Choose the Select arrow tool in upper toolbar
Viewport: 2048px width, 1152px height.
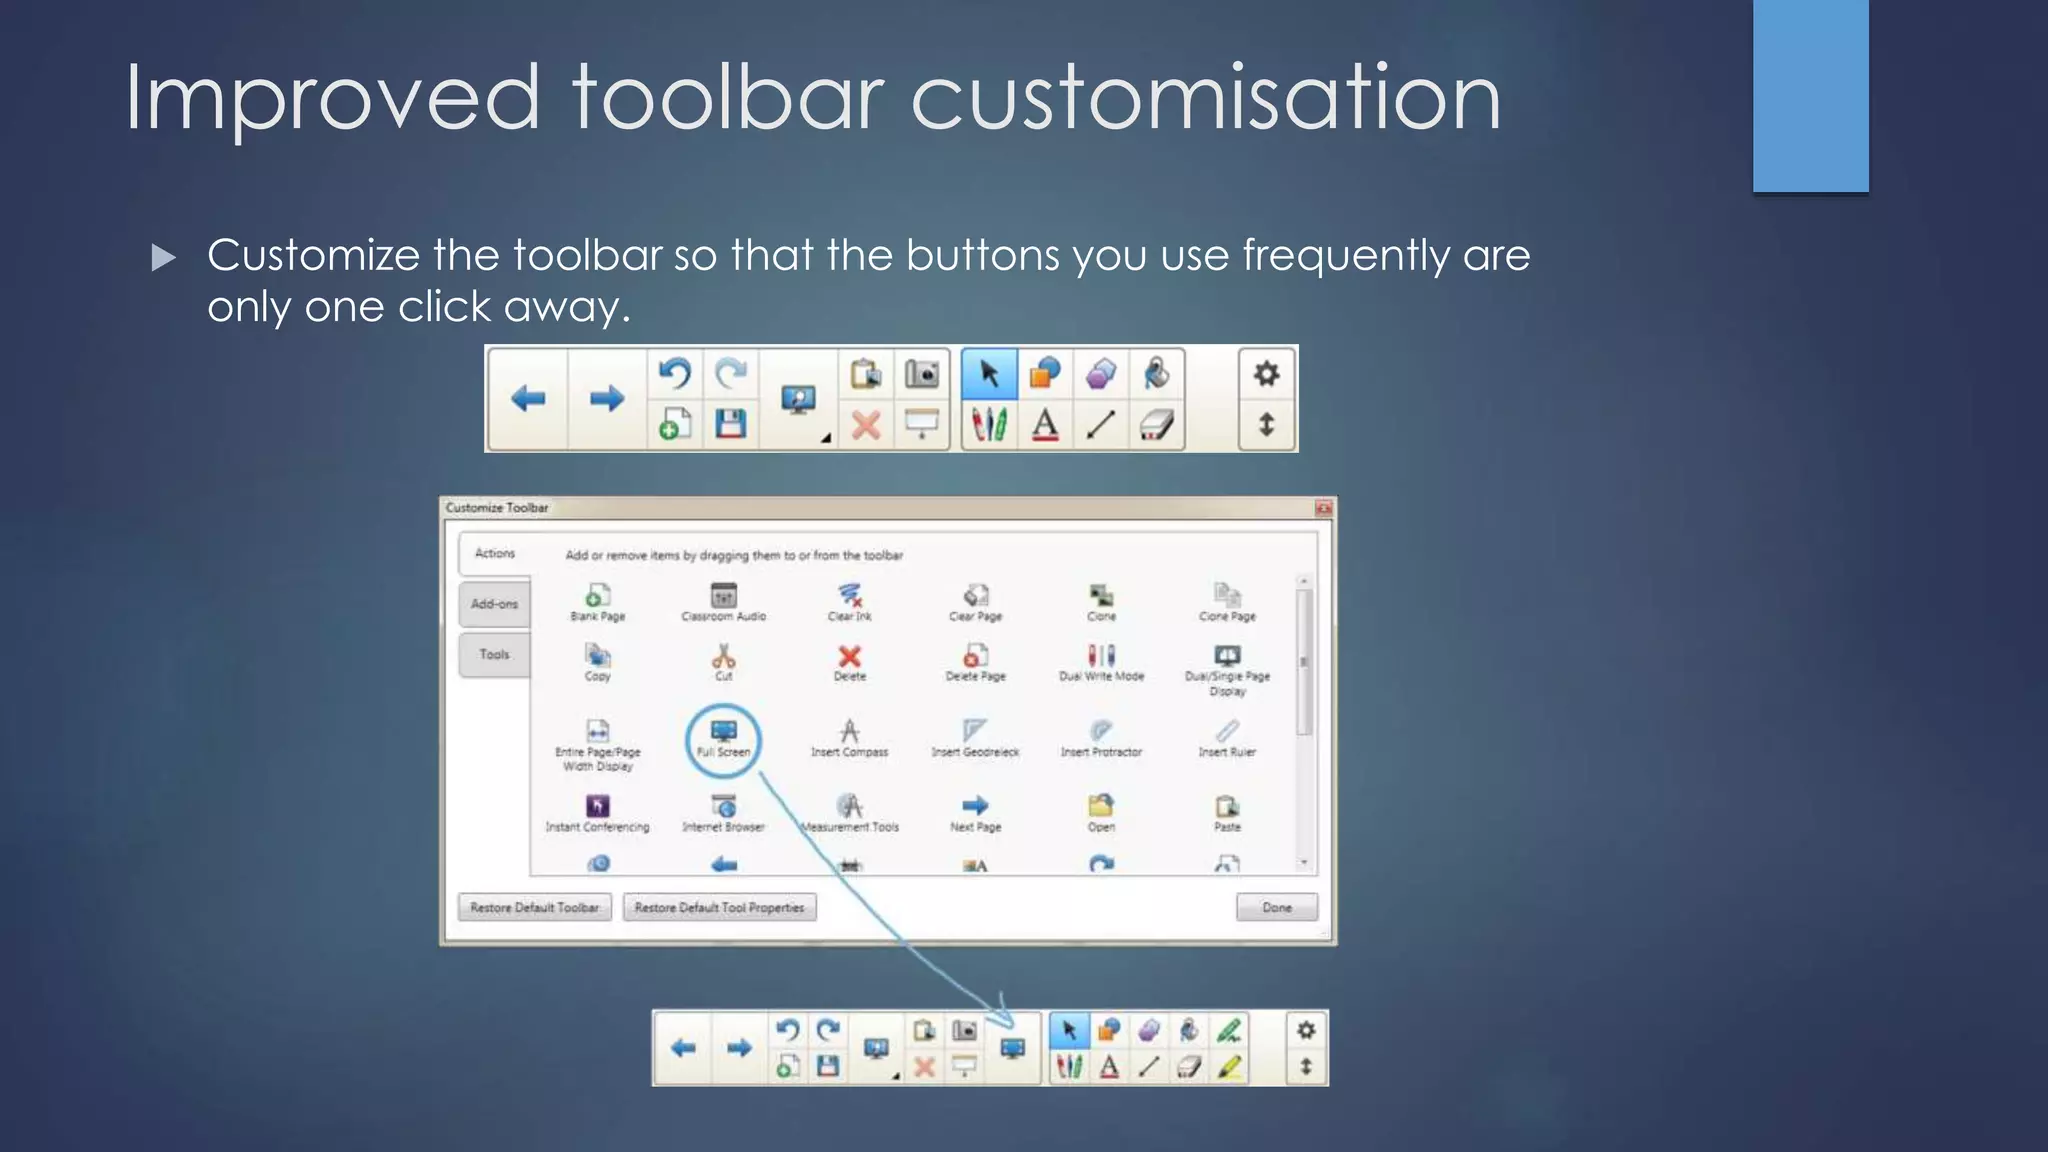pos(989,373)
